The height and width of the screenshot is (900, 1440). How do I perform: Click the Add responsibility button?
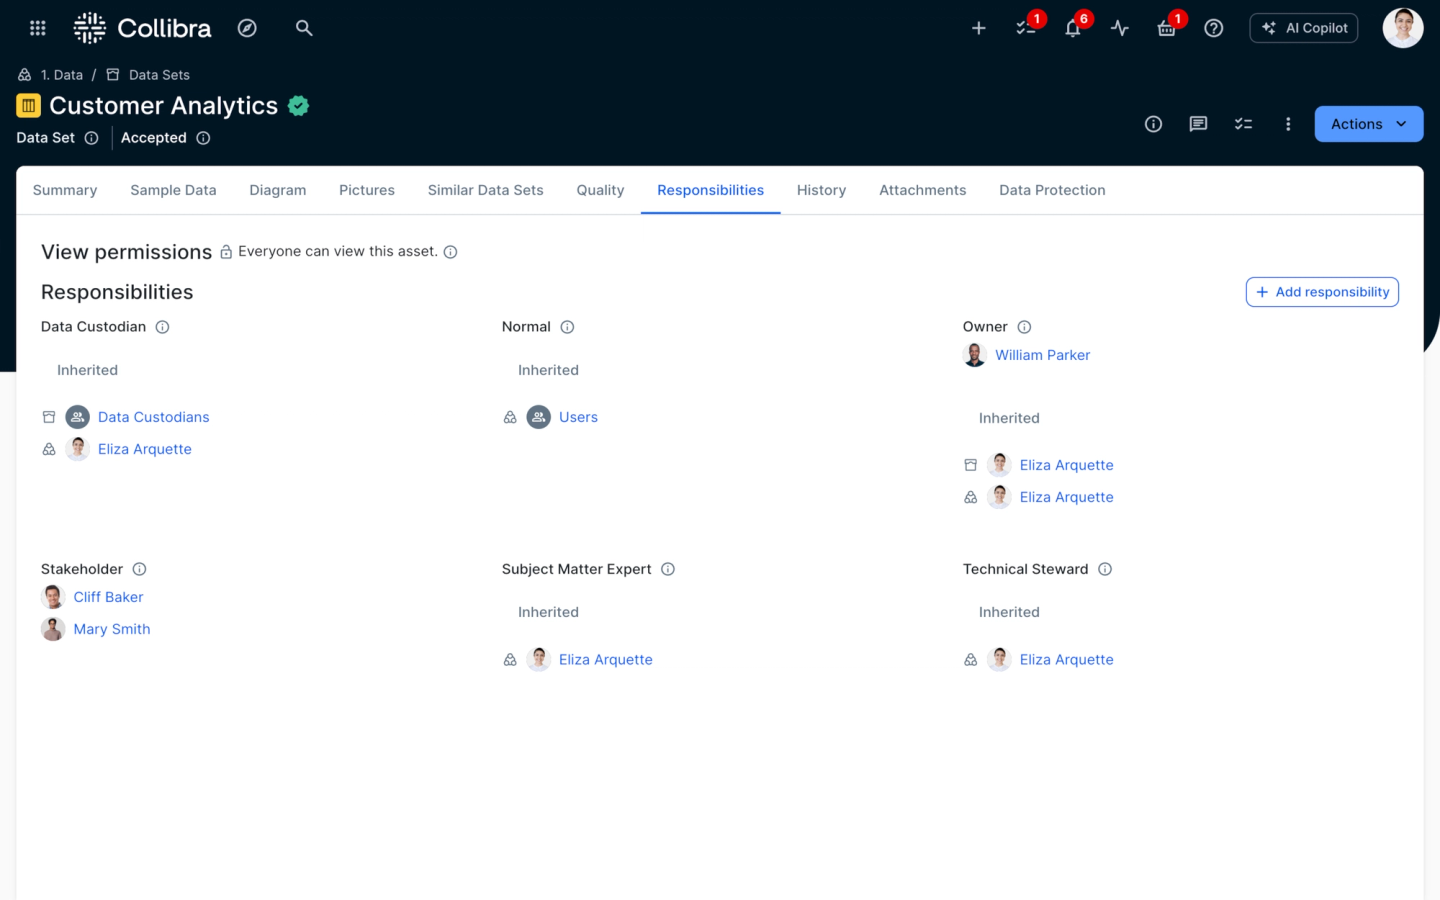point(1321,292)
